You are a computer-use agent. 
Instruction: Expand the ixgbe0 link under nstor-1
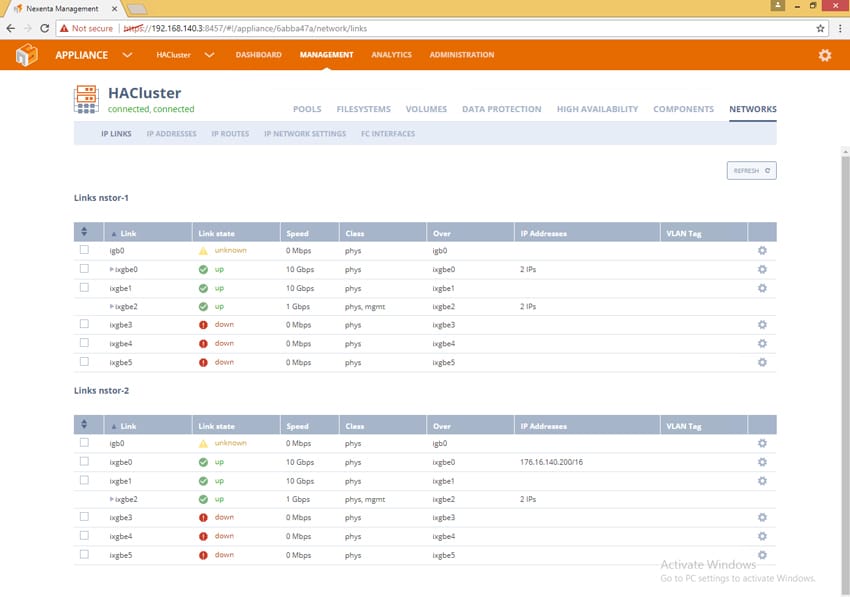pos(112,269)
